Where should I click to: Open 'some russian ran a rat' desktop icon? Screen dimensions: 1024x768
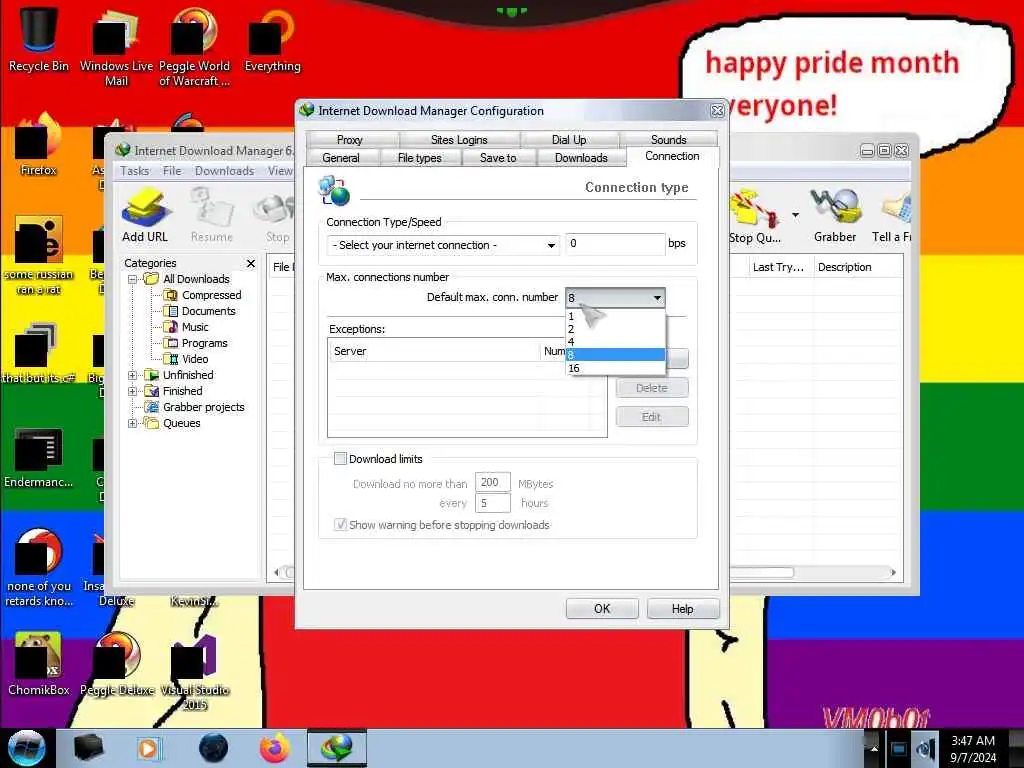coord(39,256)
